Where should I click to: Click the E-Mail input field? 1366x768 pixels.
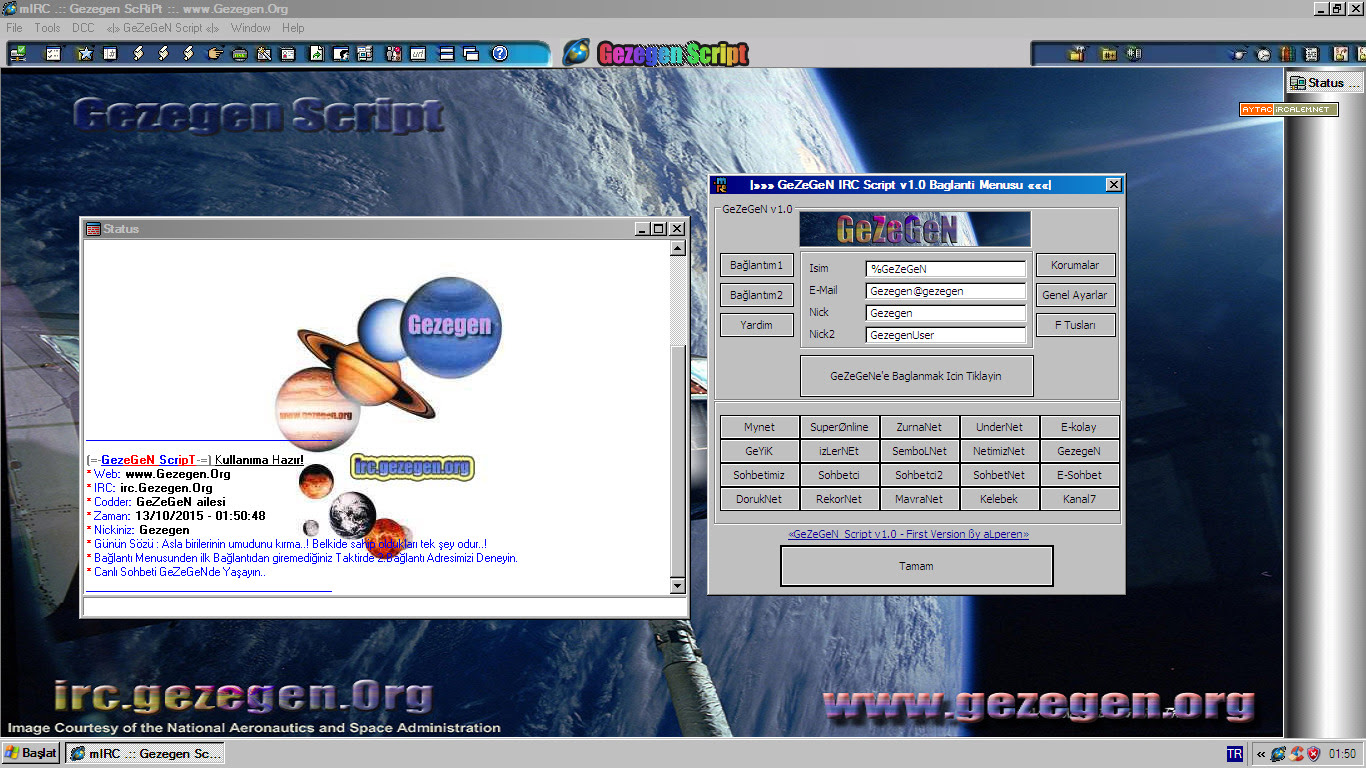point(946,291)
